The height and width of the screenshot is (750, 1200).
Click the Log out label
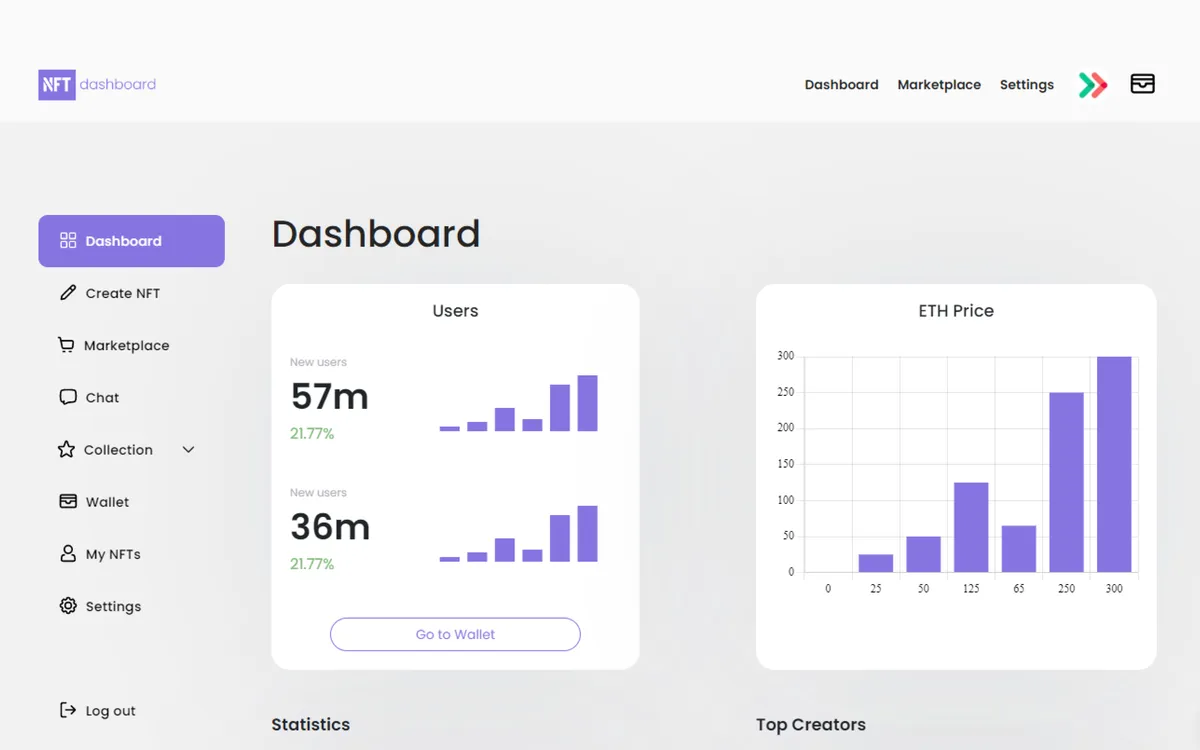click(x=111, y=711)
